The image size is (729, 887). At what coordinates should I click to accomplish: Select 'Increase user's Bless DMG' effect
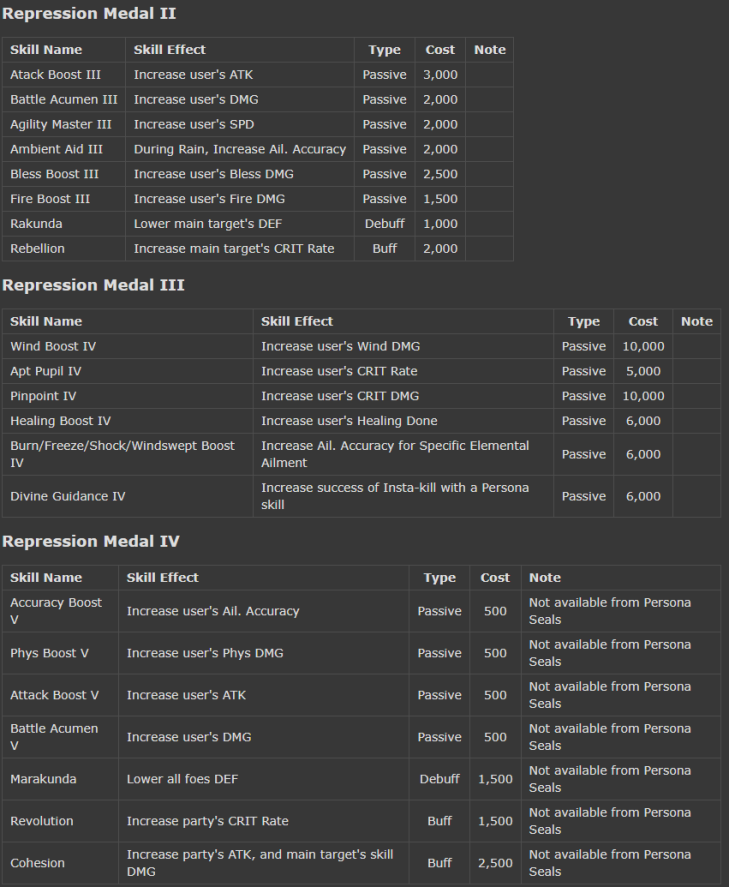(214, 174)
